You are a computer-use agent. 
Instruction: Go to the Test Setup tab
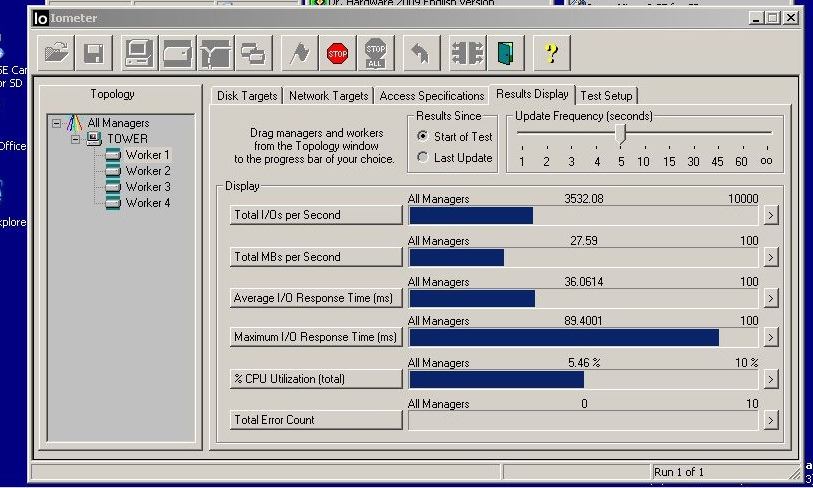pos(606,96)
